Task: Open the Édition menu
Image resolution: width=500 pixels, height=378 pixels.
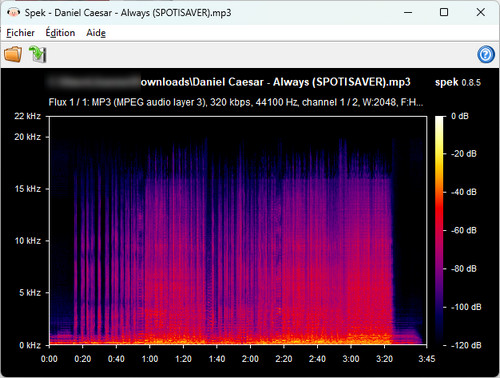Action: click(x=60, y=33)
